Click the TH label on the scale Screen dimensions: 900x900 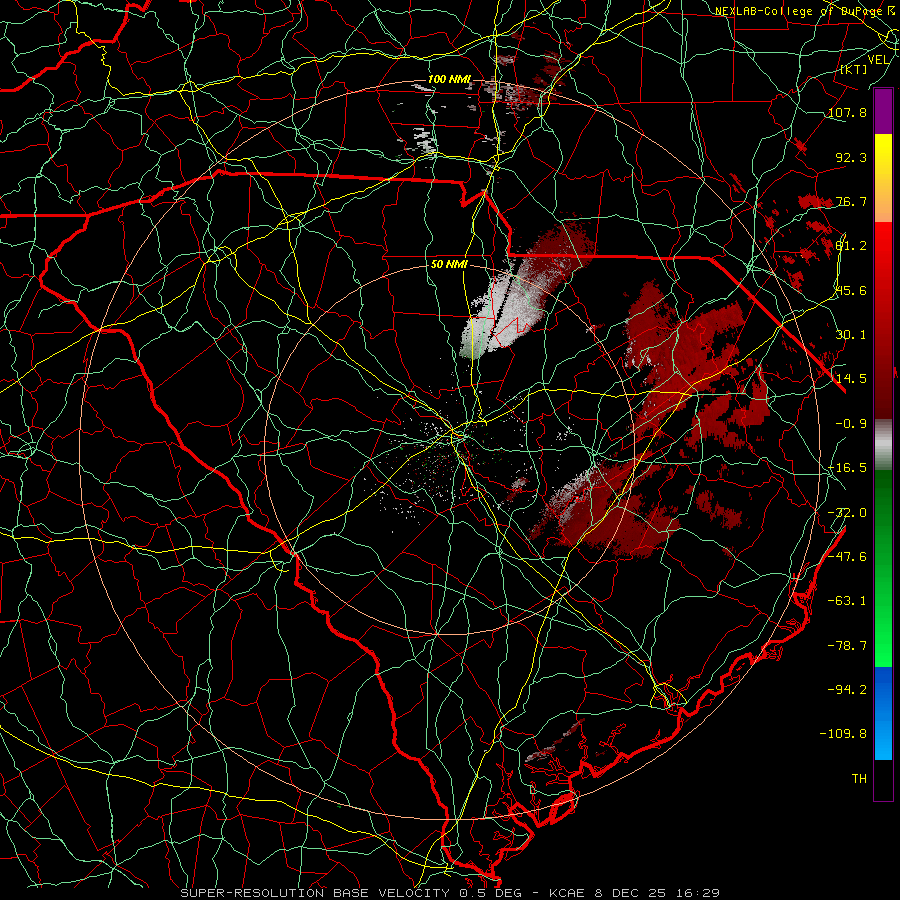coord(859,779)
